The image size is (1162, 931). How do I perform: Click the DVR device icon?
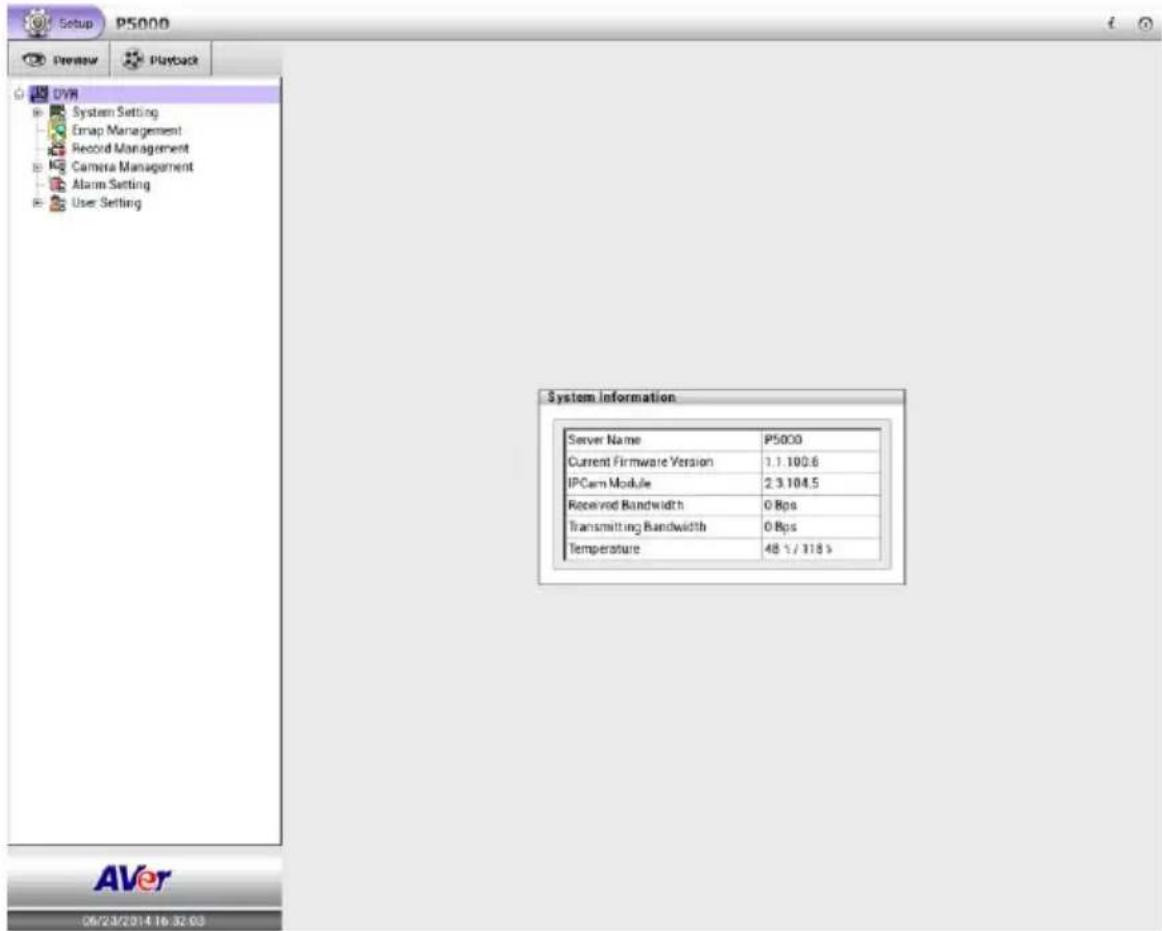[x=39, y=94]
